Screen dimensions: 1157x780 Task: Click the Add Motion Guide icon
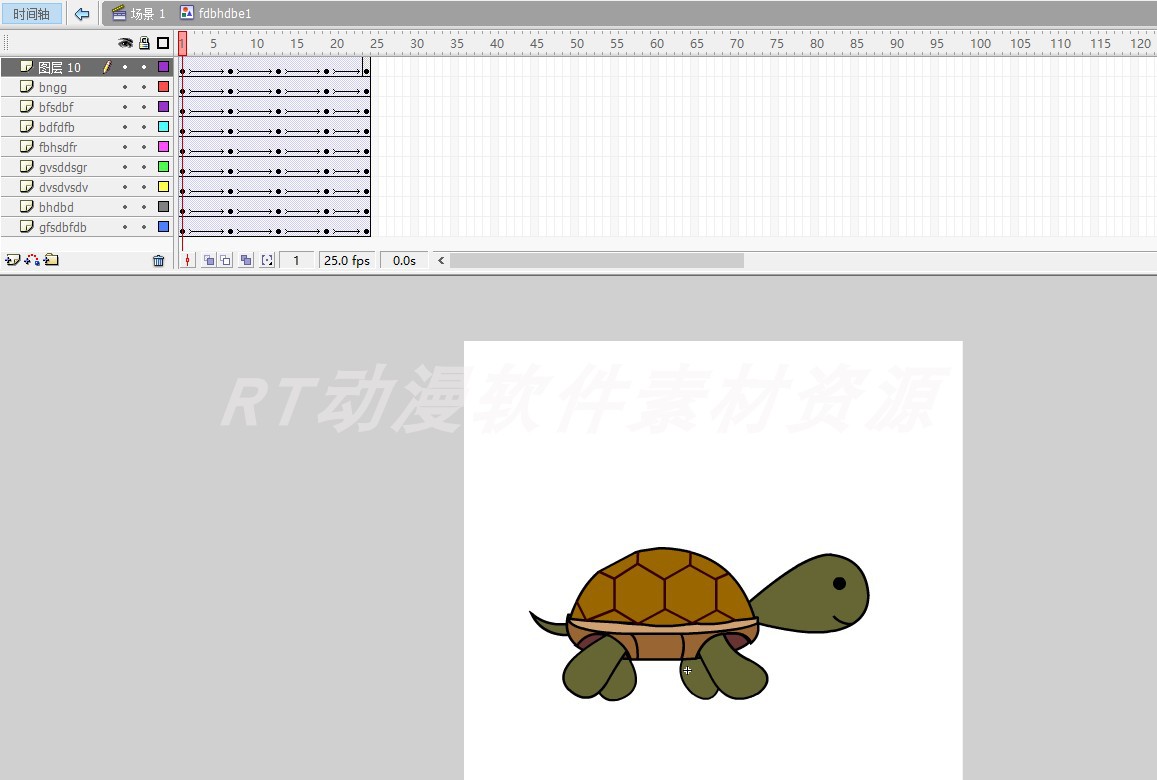31,259
